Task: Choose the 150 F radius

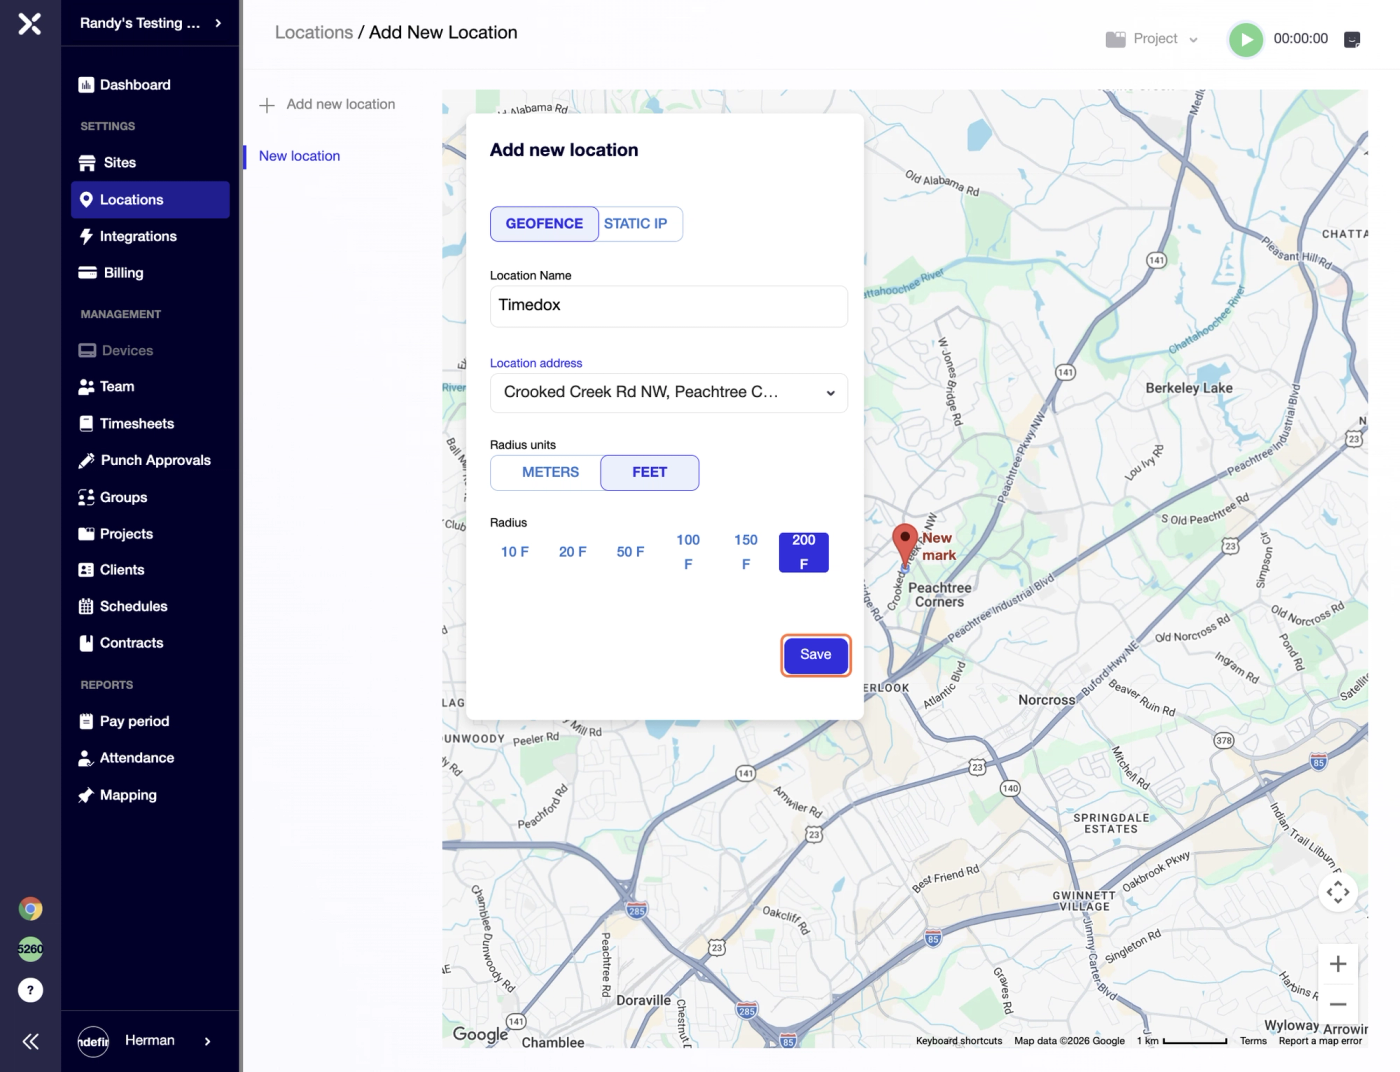Action: pyautogui.click(x=746, y=552)
